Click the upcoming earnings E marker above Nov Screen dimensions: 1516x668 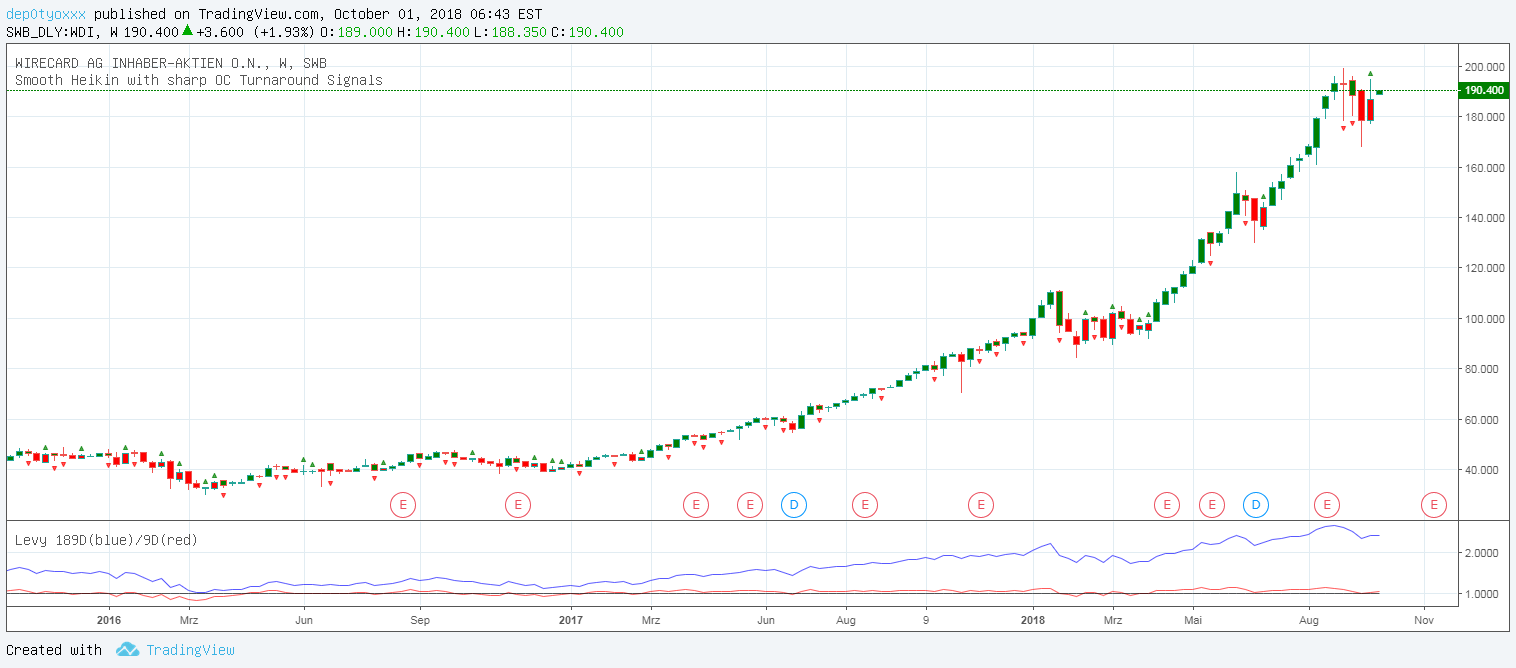tap(1434, 505)
